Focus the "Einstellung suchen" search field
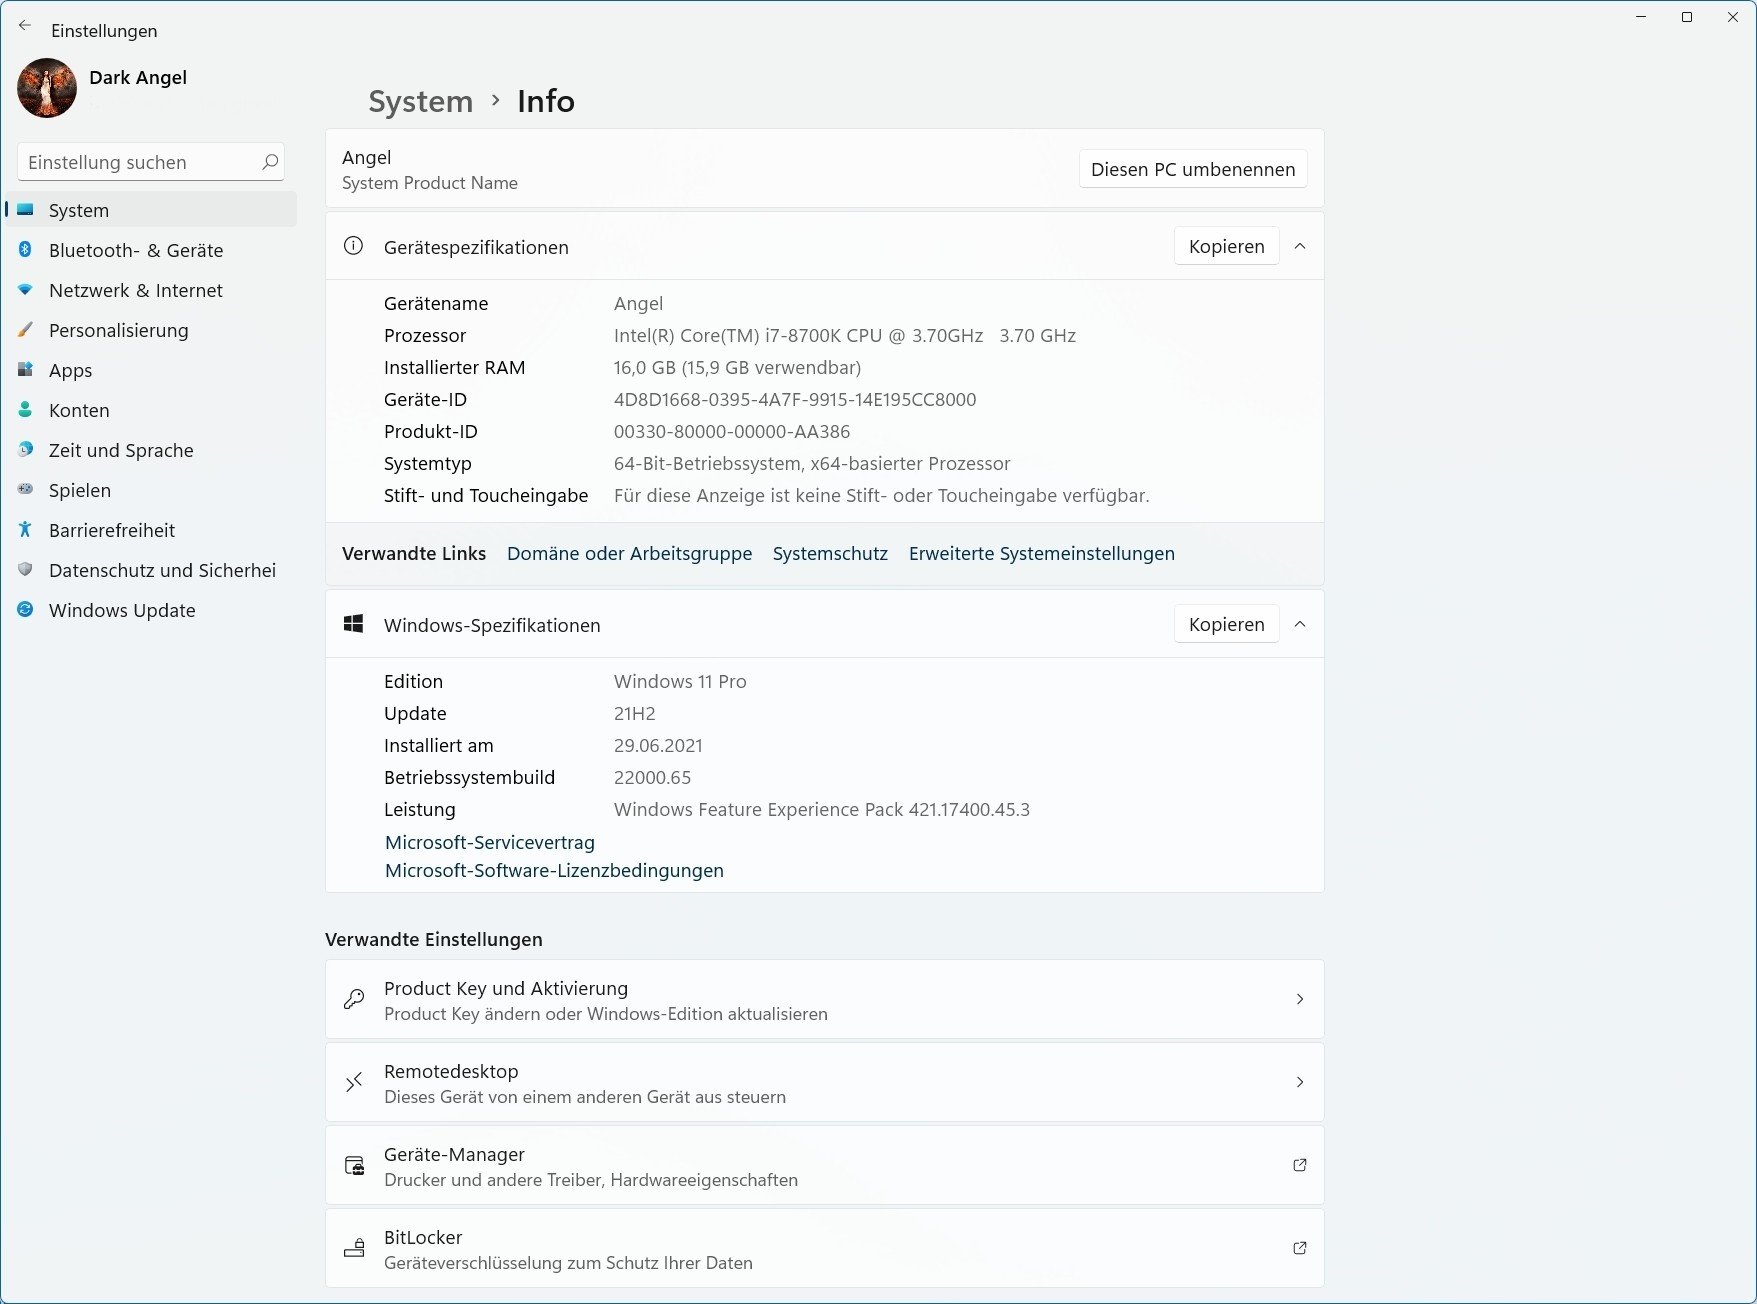 tap(151, 162)
